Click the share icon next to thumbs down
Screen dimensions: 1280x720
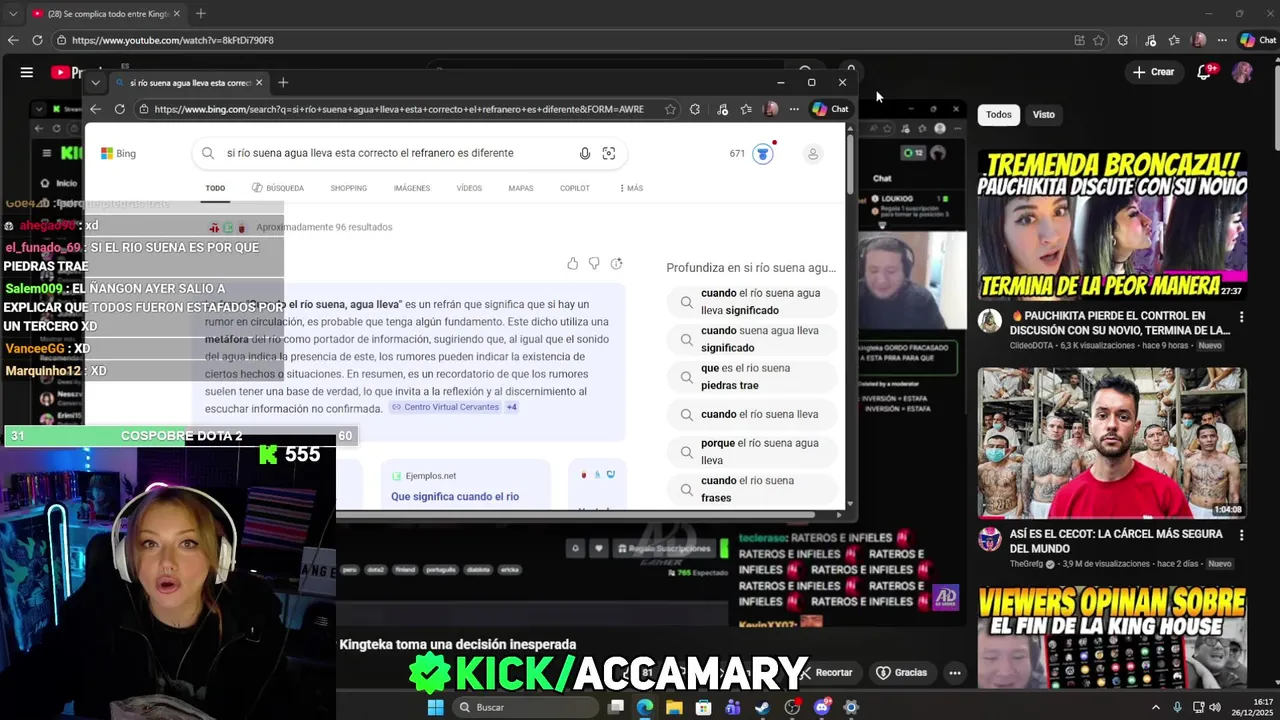tap(616, 264)
